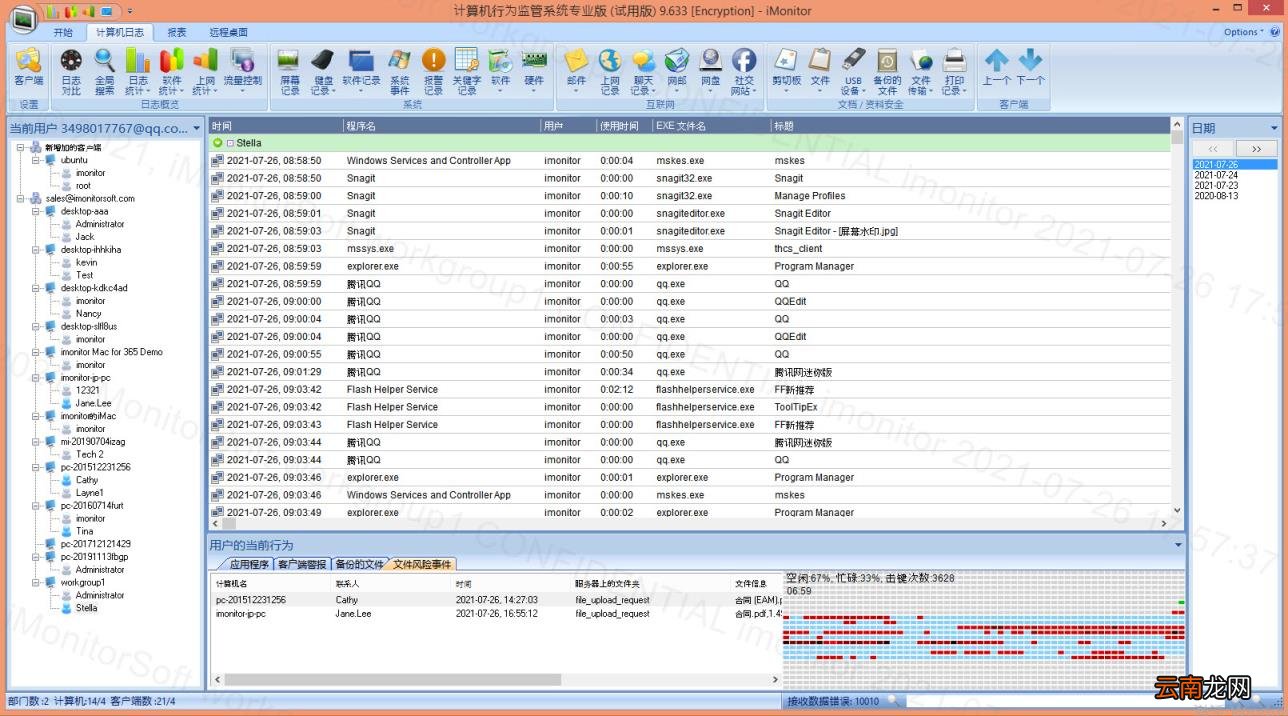Click the >> next date button
1288x716 pixels.
(x=1257, y=148)
